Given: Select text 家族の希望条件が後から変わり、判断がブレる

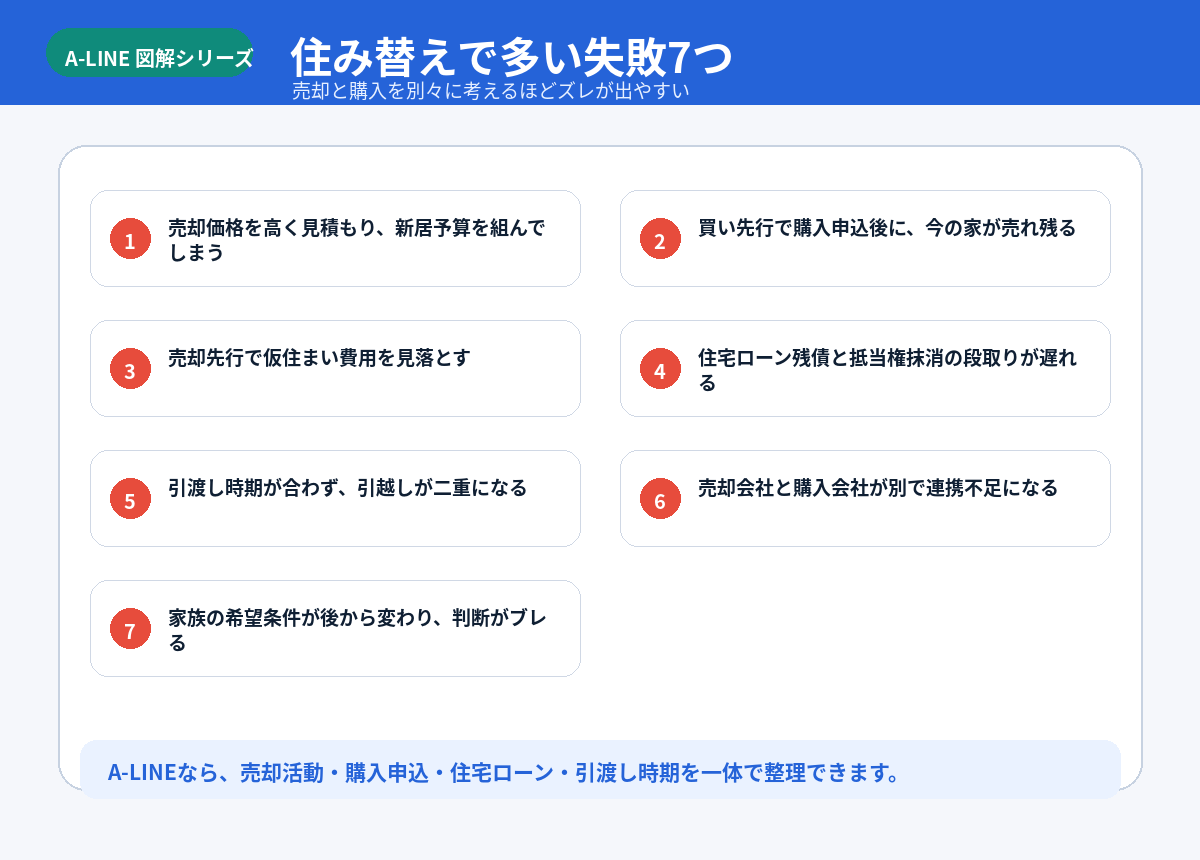Looking at the screenshot, I should pyautogui.click(x=357, y=630).
